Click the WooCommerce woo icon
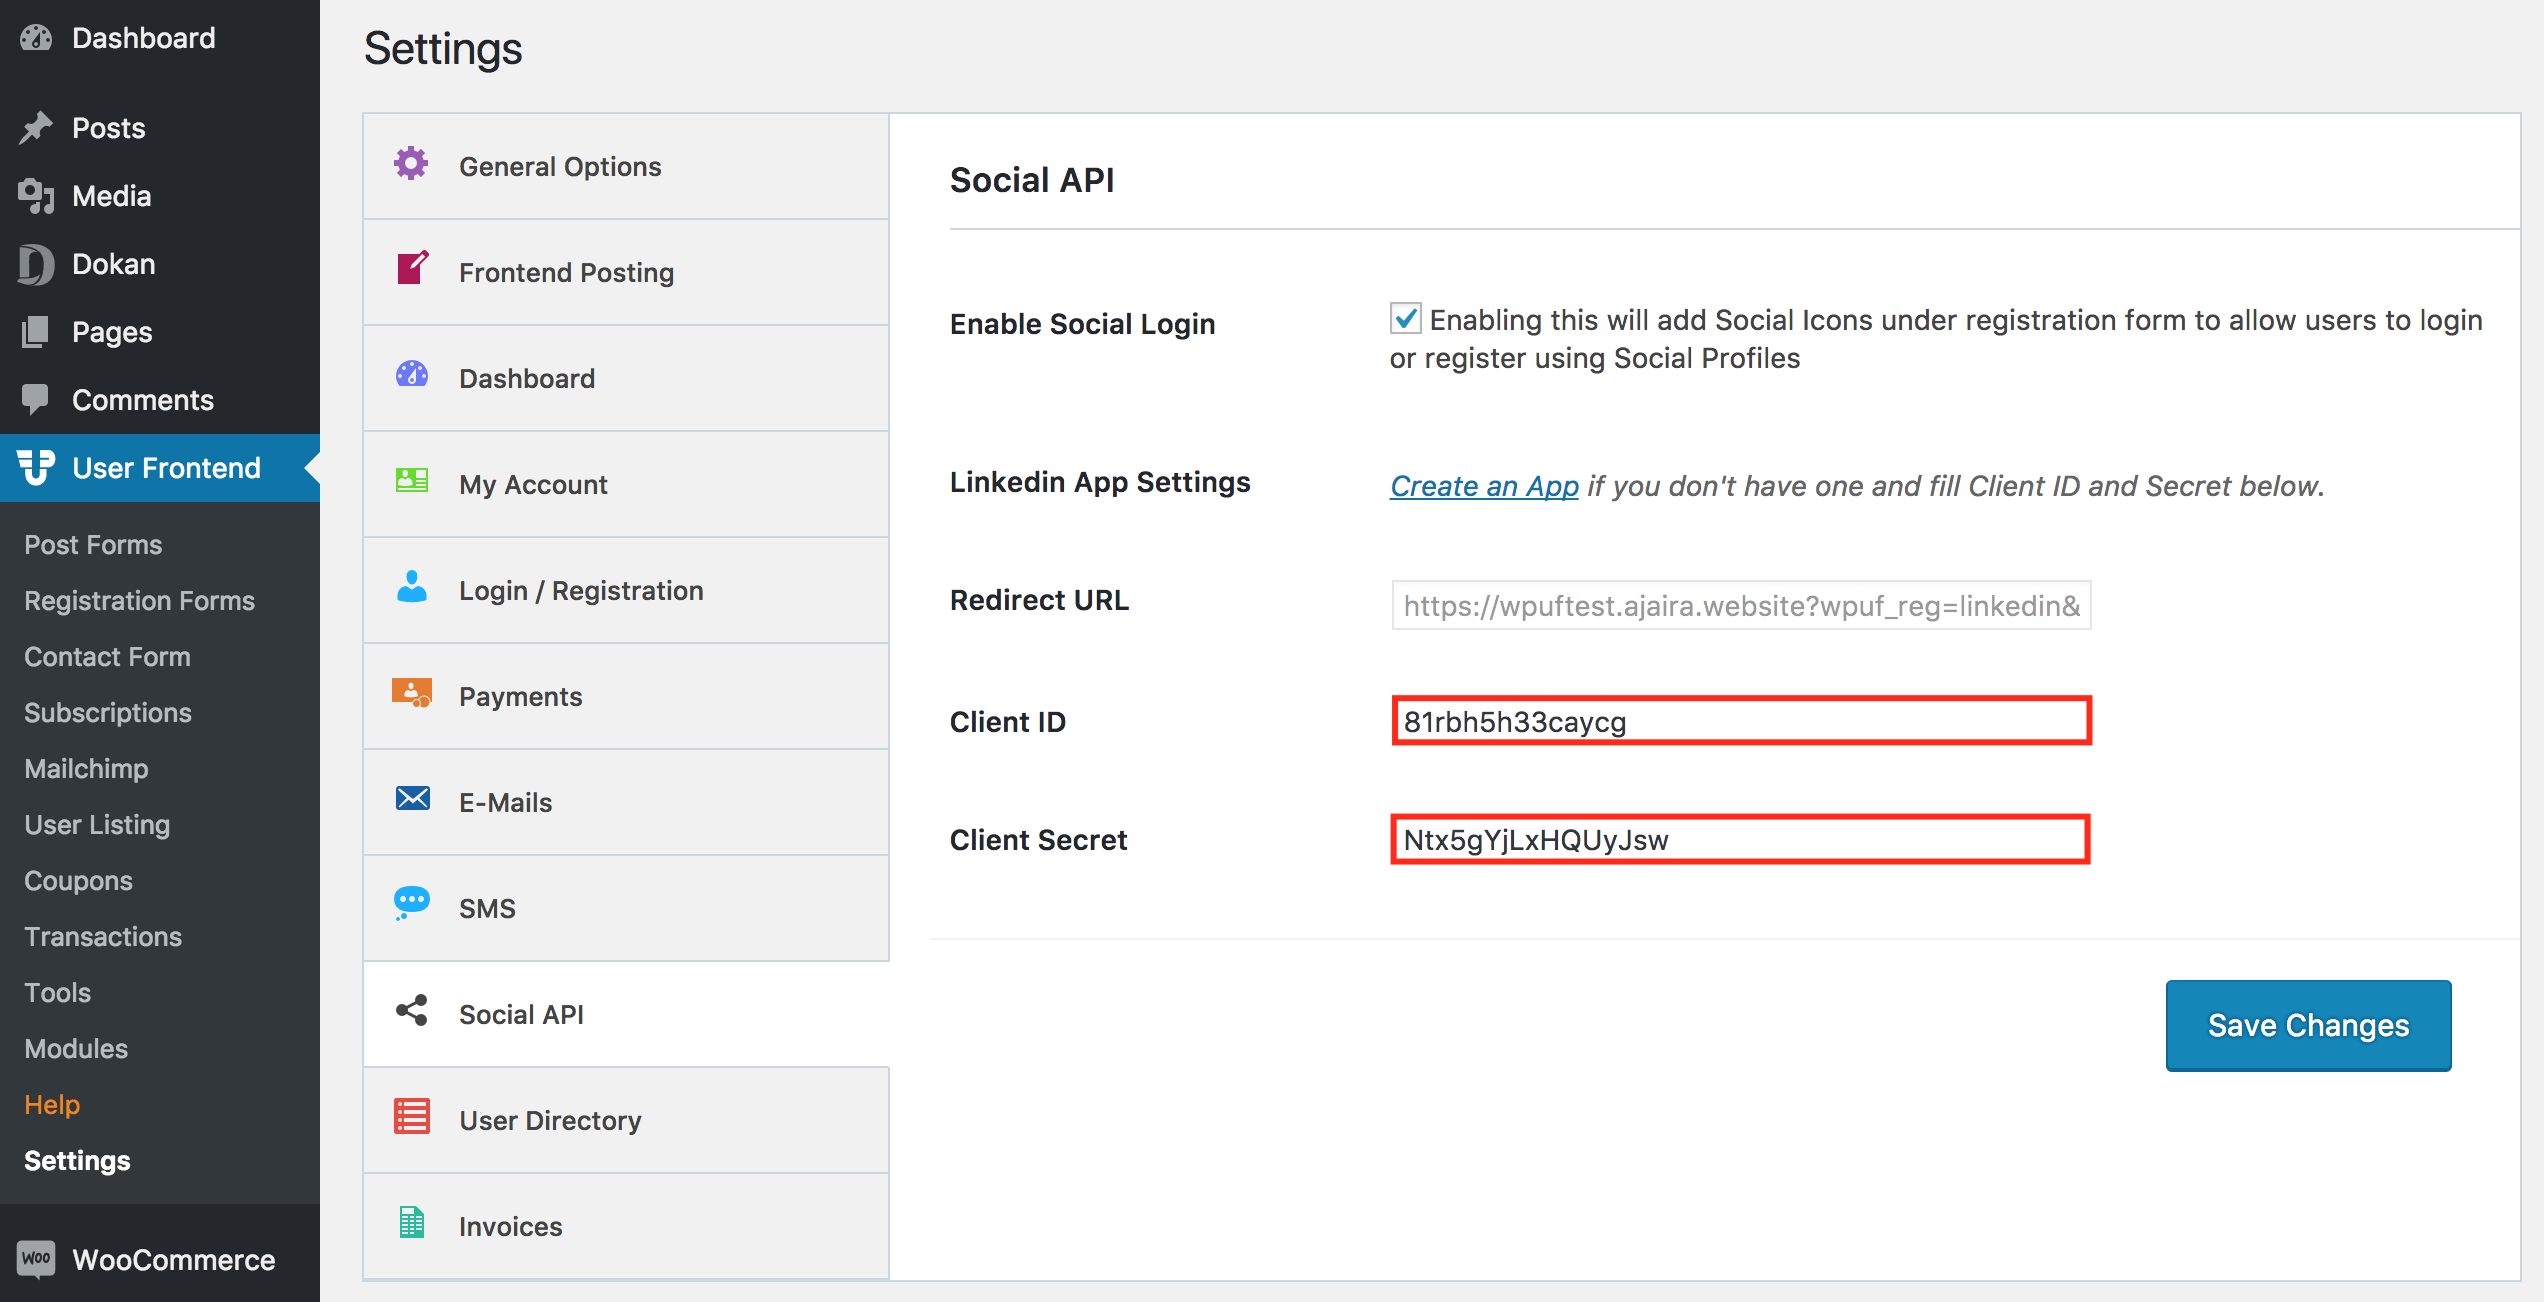Image resolution: width=2544 pixels, height=1302 pixels. click(x=36, y=1259)
